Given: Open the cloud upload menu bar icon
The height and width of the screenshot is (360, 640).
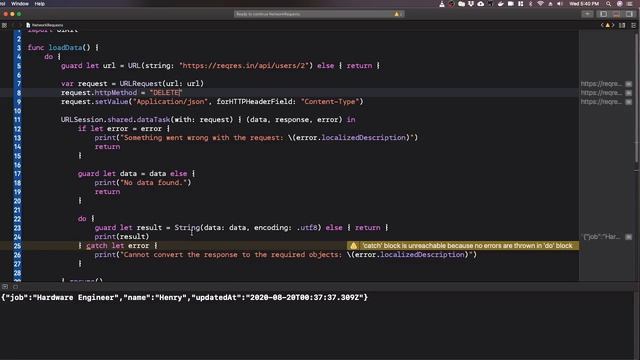Looking at the screenshot, I should click(x=481, y=4).
